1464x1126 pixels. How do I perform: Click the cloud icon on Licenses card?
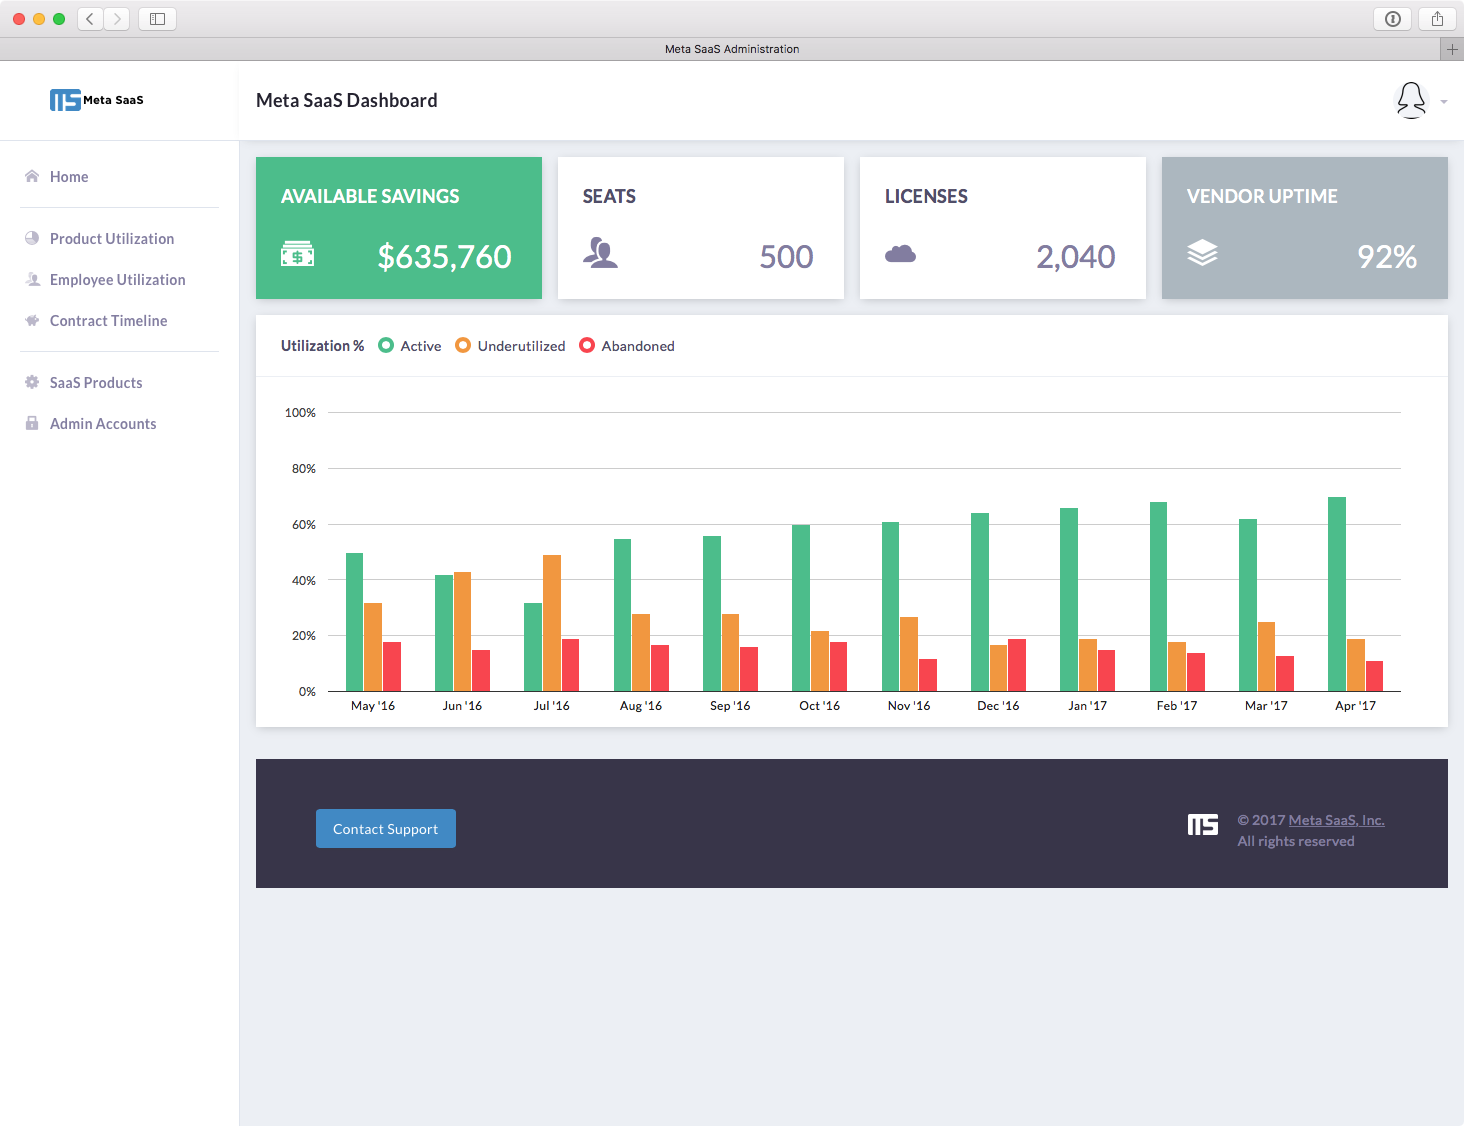pos(901,254)
